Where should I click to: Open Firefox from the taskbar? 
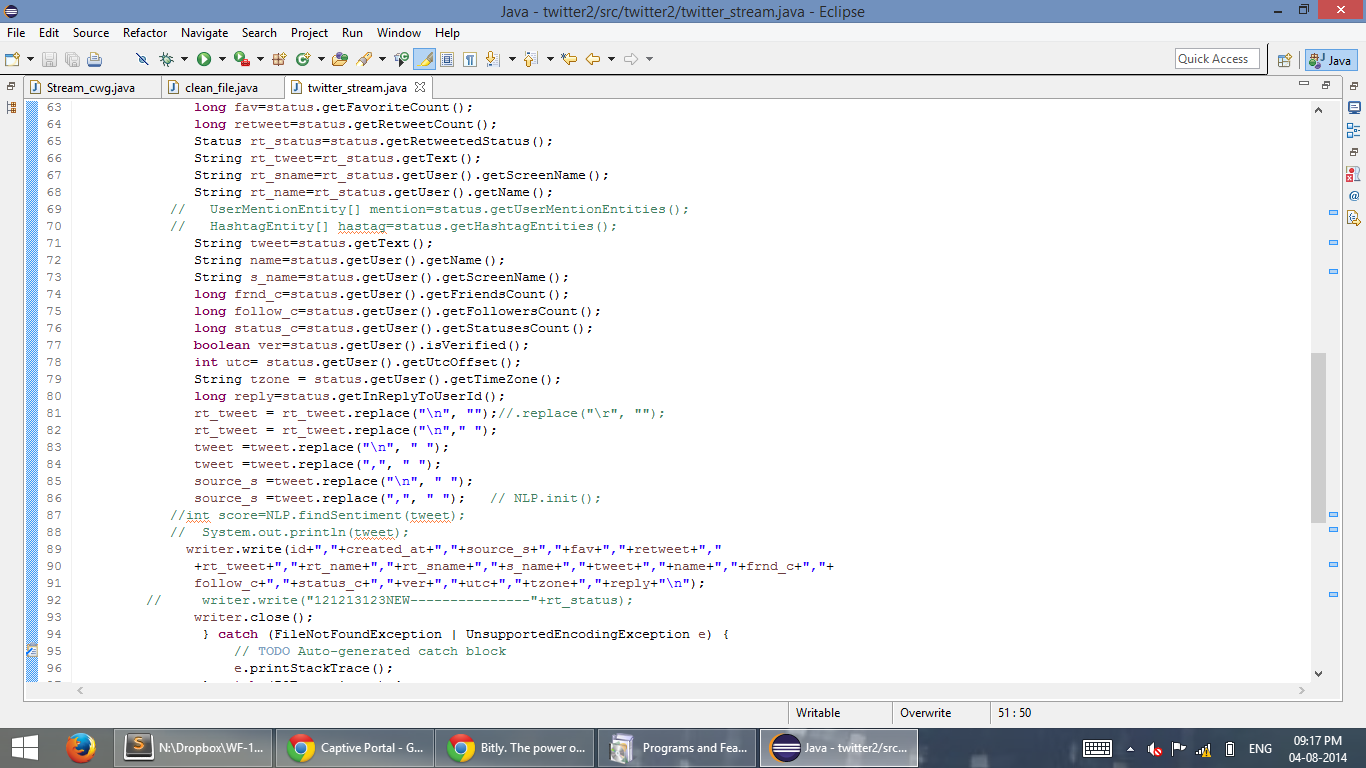[80, 748]
